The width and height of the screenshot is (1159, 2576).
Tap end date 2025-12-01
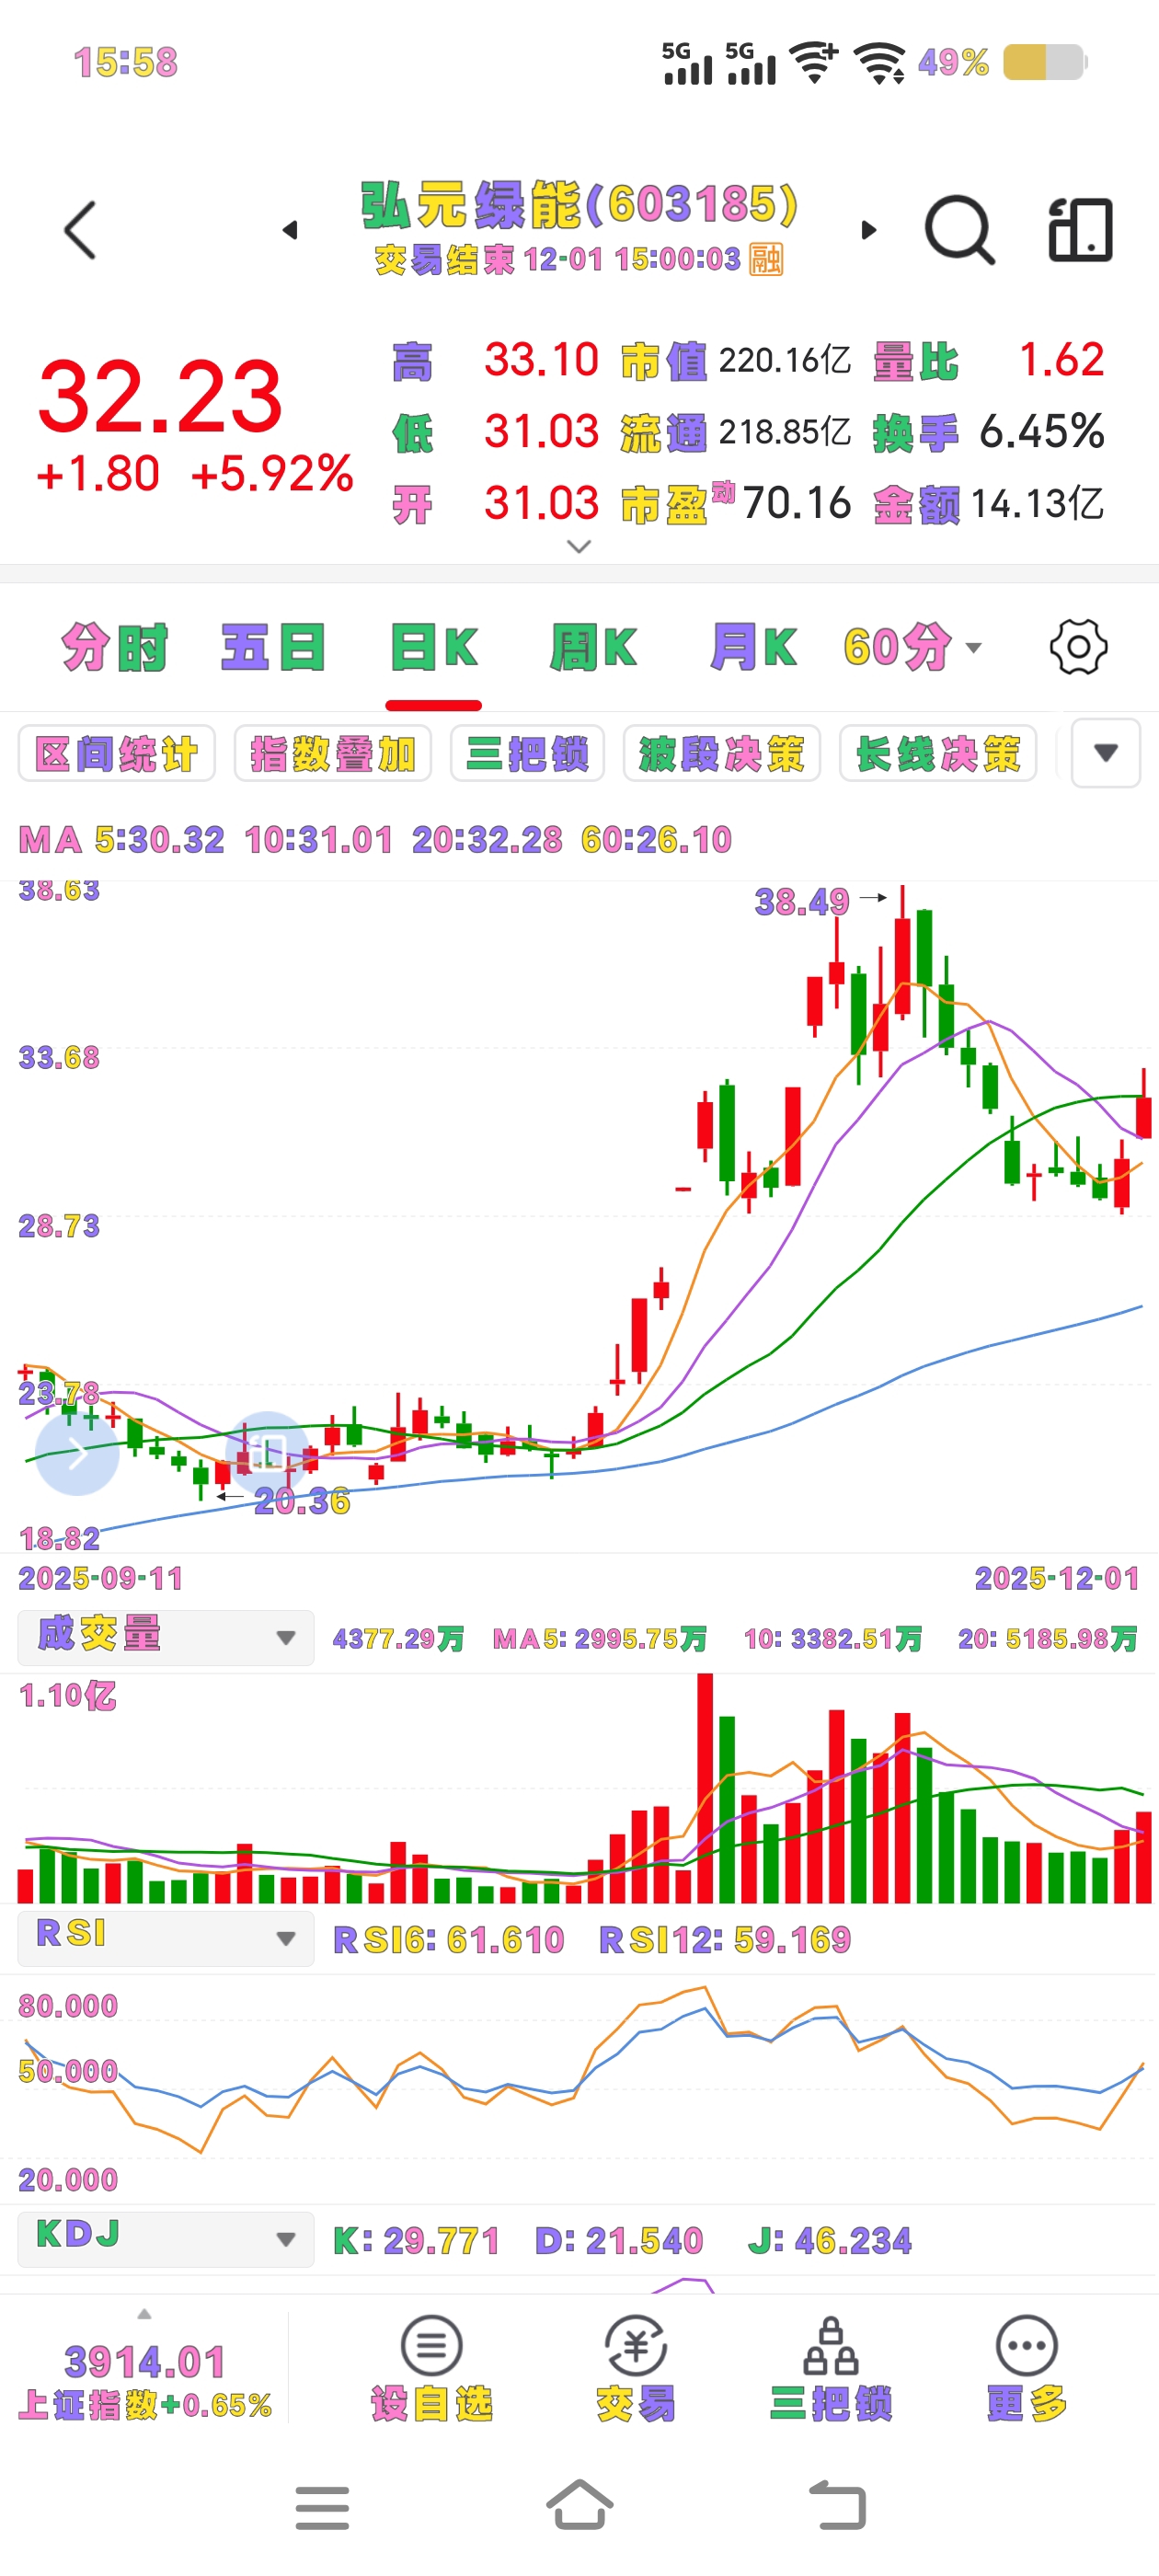(x=1057, y=1578)
